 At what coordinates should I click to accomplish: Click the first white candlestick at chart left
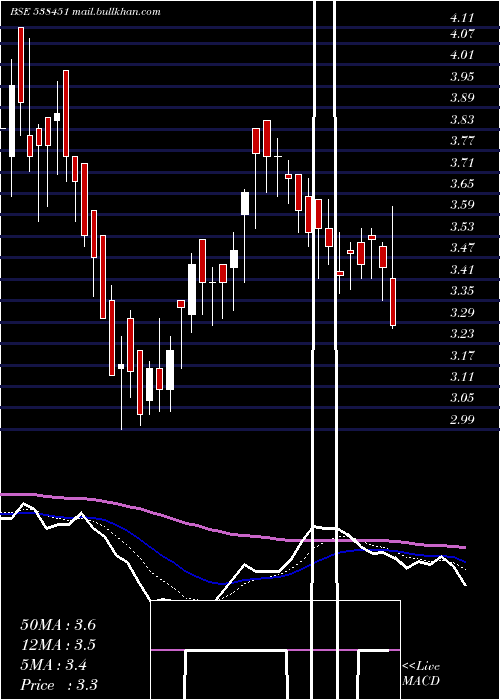pyautogui.click(x=12, y=121)
